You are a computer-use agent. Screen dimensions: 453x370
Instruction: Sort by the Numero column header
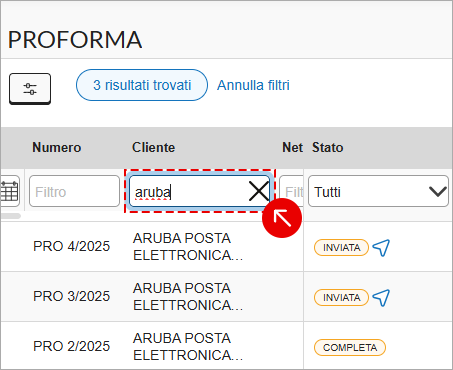click(57, 147)
